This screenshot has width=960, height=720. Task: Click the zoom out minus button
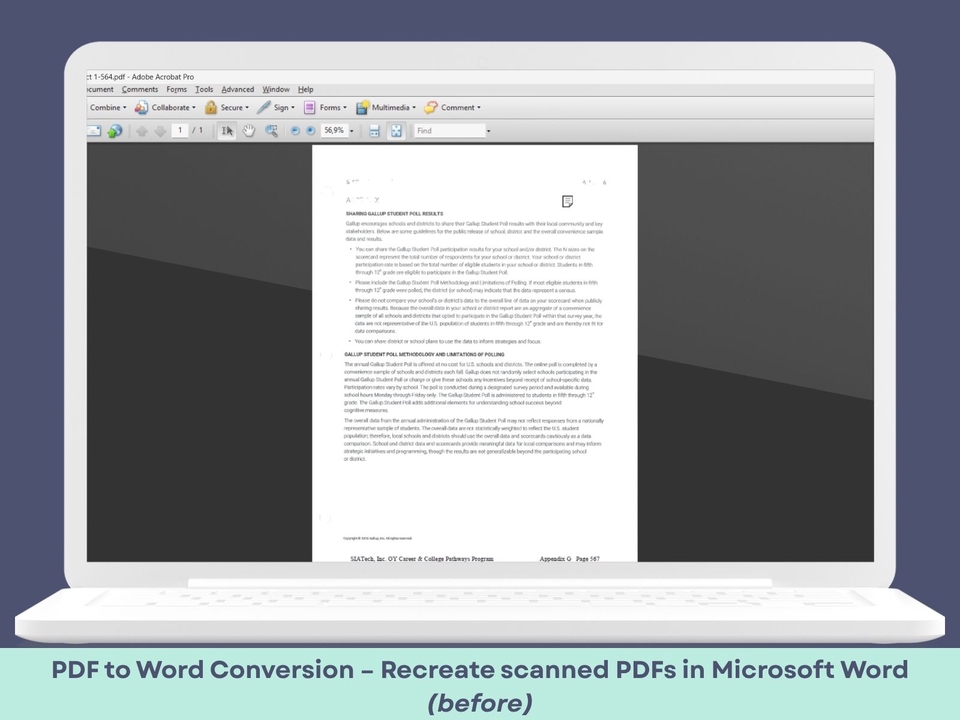point(295,131)
